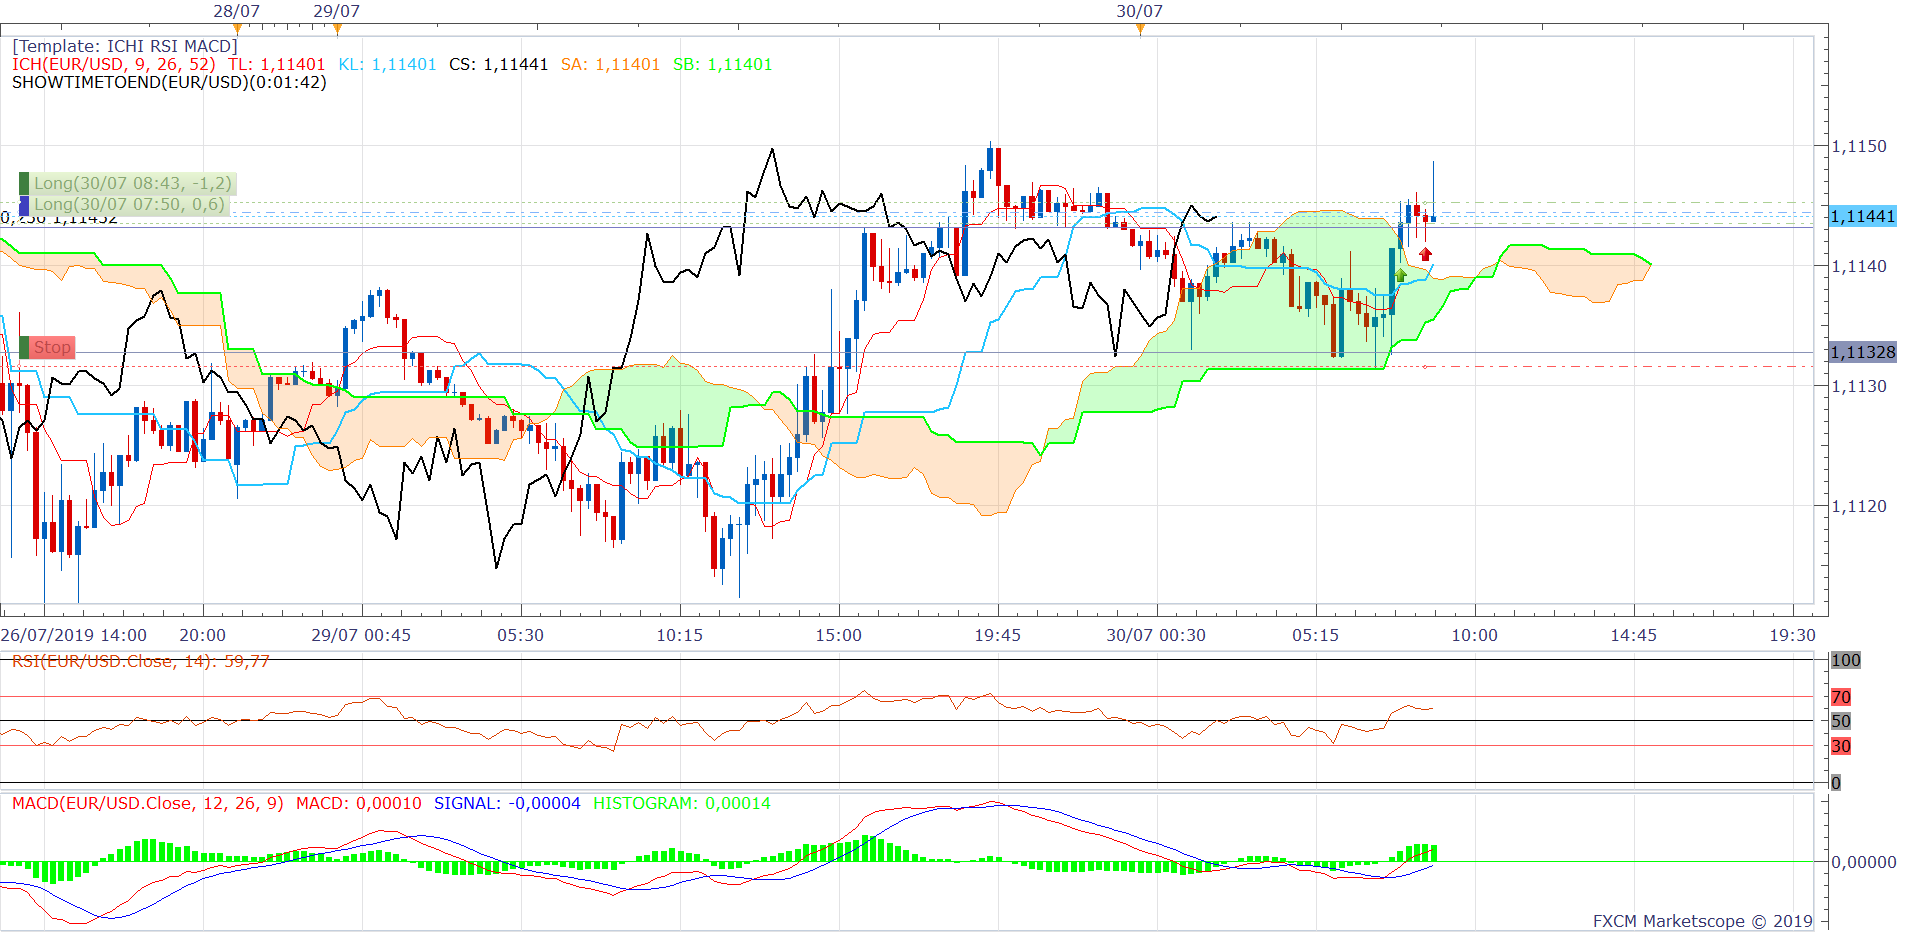
Task: Click the CS: 1,11441 value
Action: (x=498, y=64)
